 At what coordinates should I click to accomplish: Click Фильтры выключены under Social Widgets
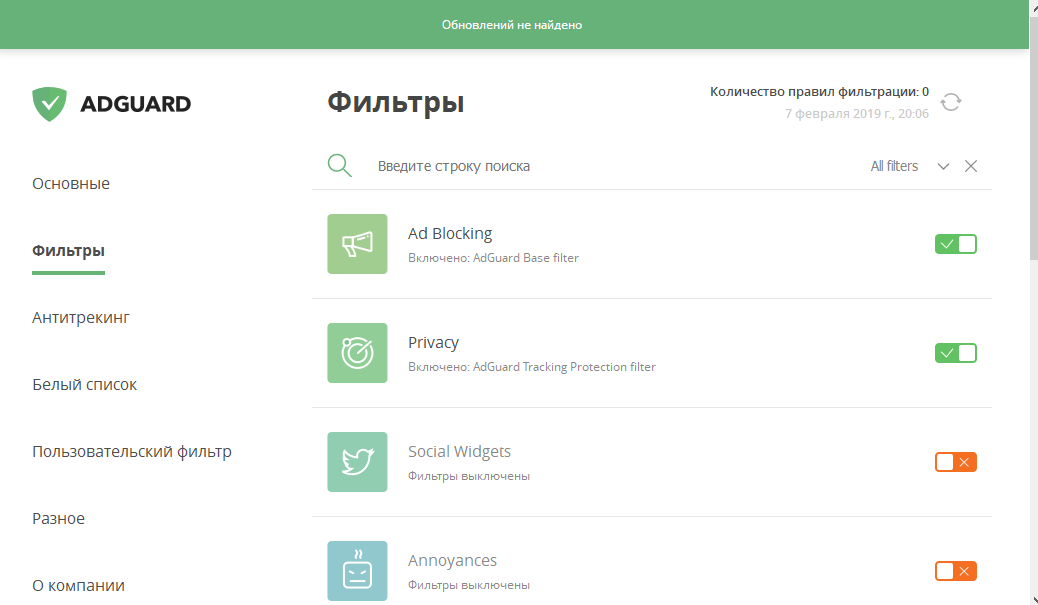click(x=469, y=476)
